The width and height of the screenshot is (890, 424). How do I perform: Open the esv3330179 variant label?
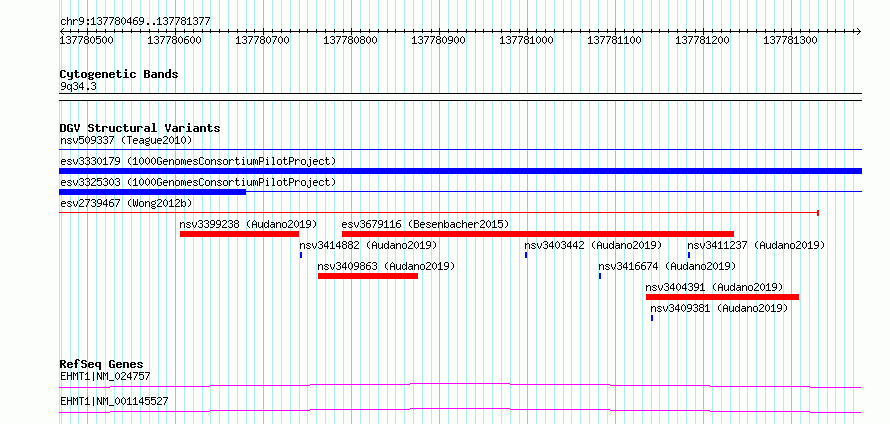coord(198,161)
